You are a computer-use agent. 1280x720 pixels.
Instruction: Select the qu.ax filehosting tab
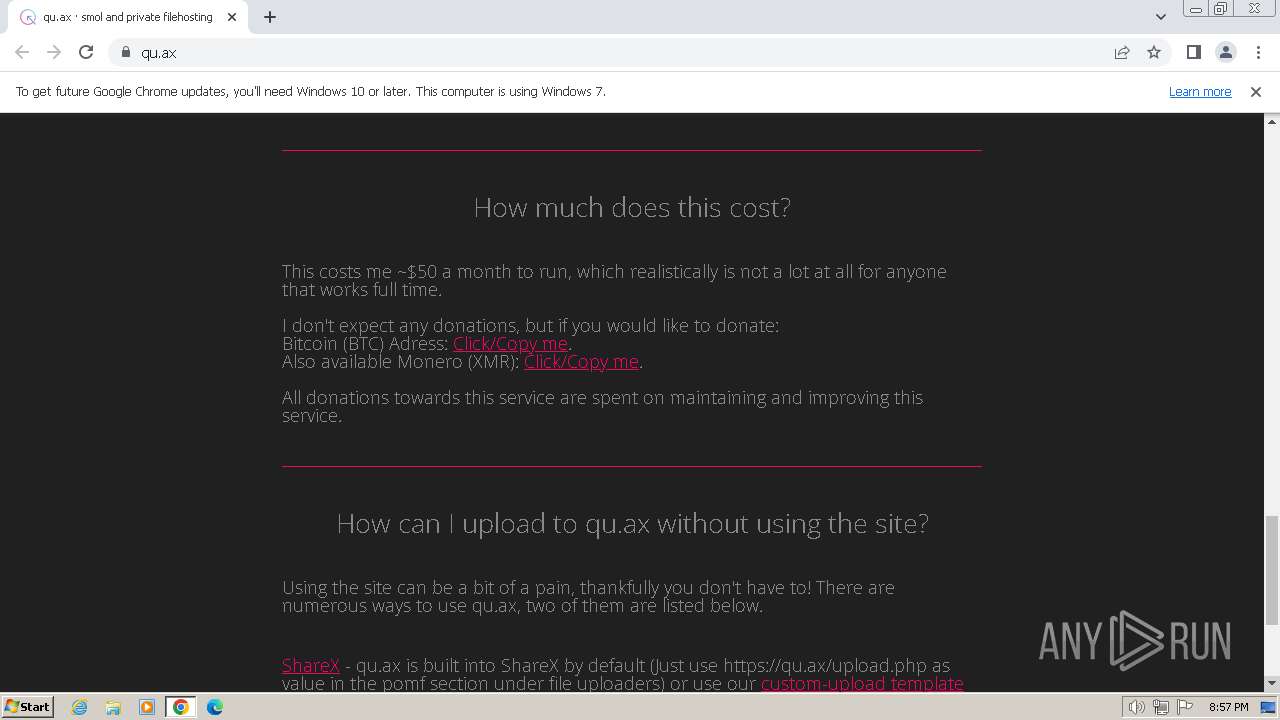tap(127, 17)
